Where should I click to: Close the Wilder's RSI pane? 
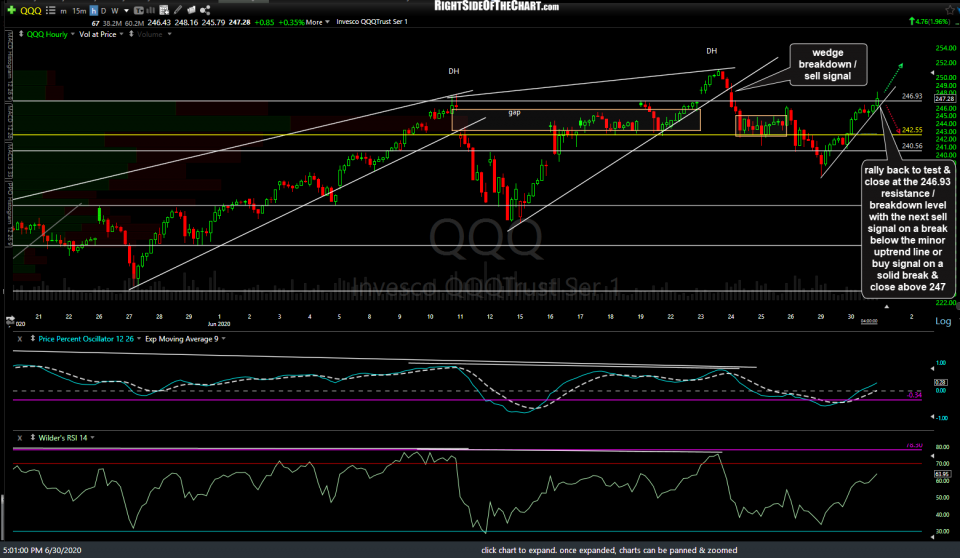point(20,438)
